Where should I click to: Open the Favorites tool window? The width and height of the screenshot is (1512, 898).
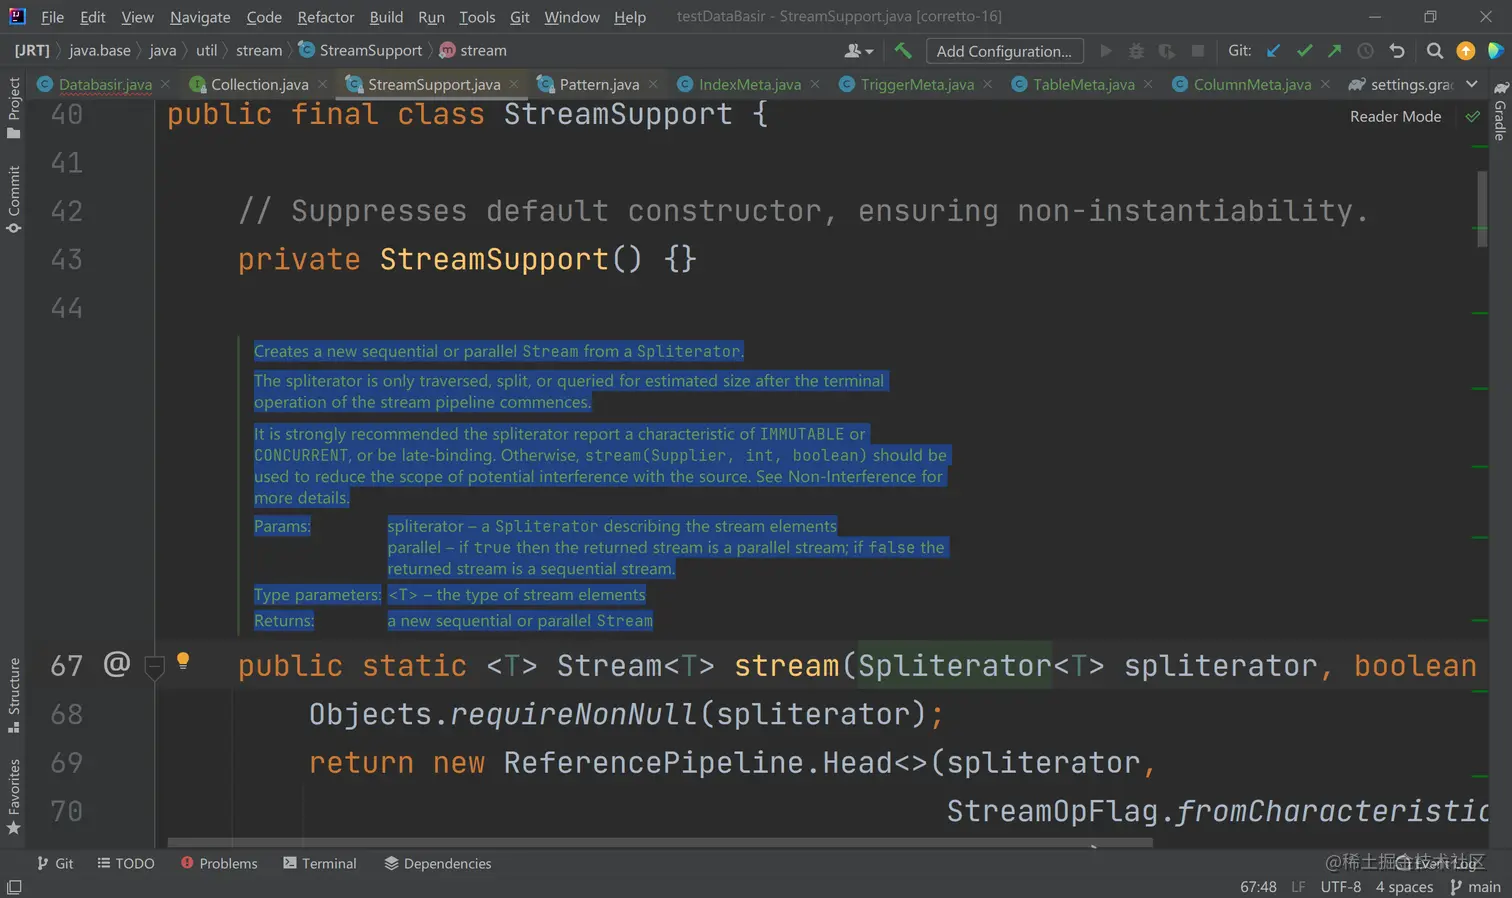(x=13, y=797)
